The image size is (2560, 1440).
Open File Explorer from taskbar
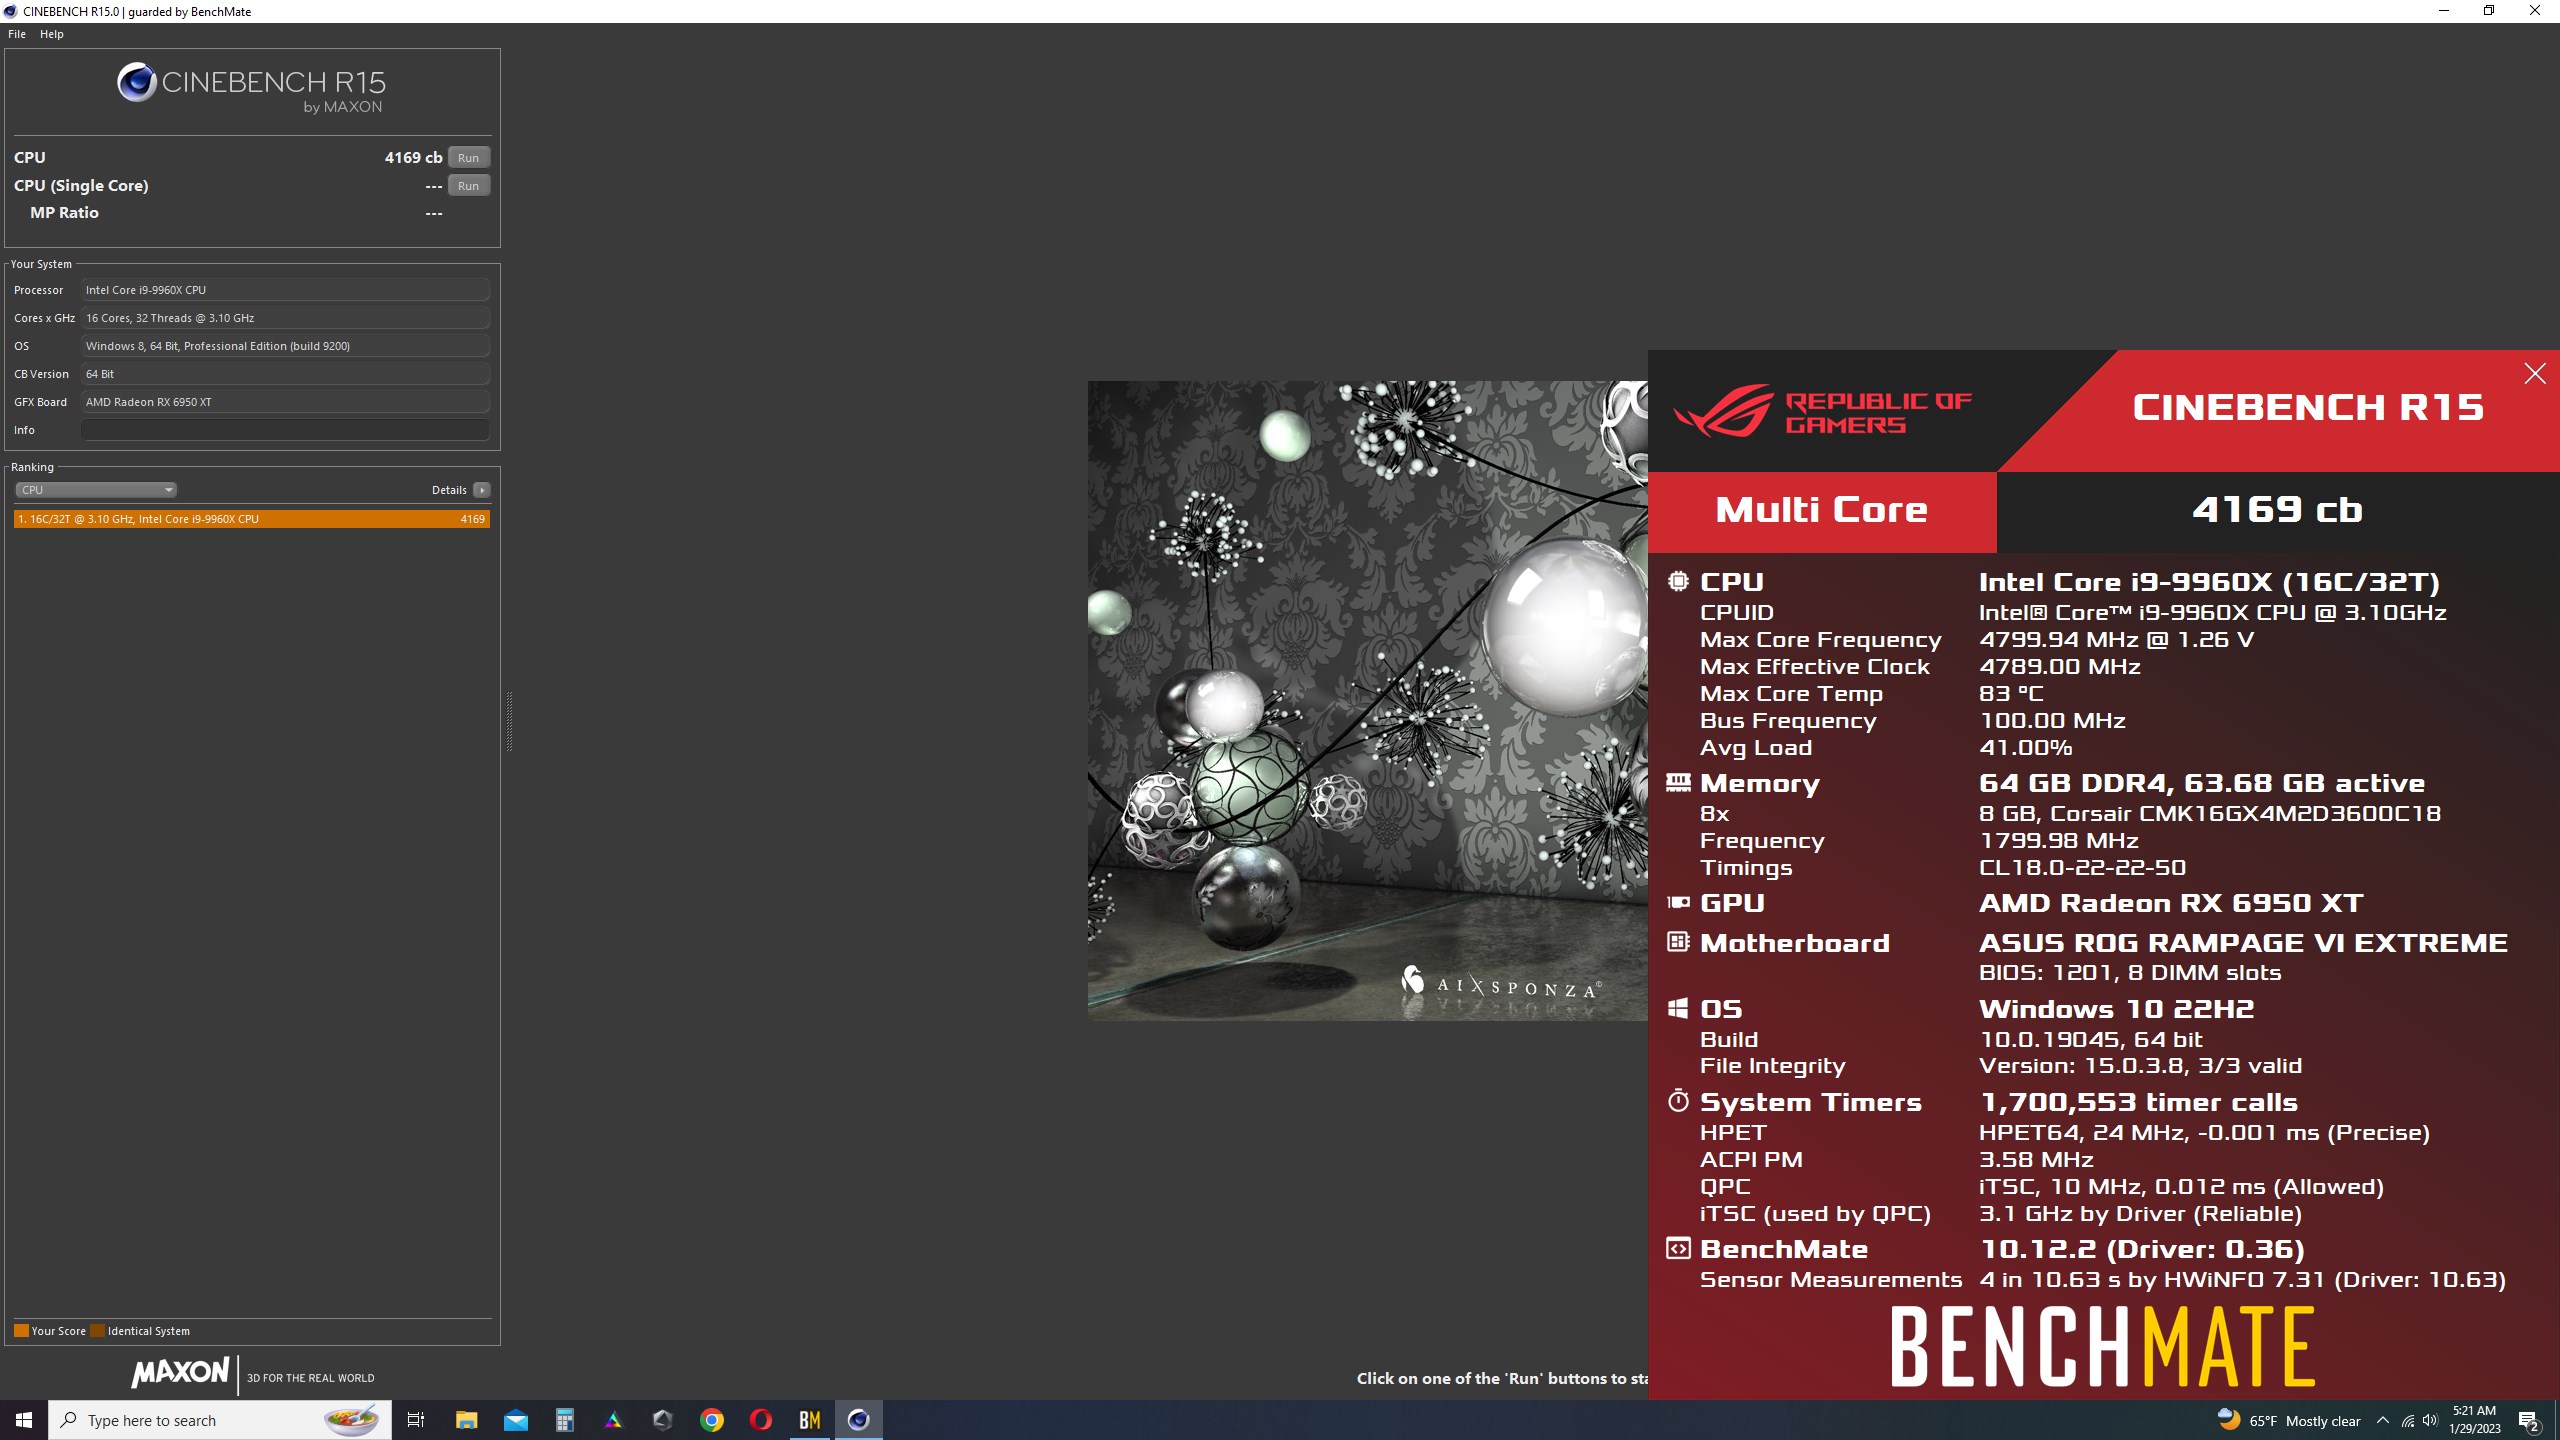click(x=466, y=1420)
